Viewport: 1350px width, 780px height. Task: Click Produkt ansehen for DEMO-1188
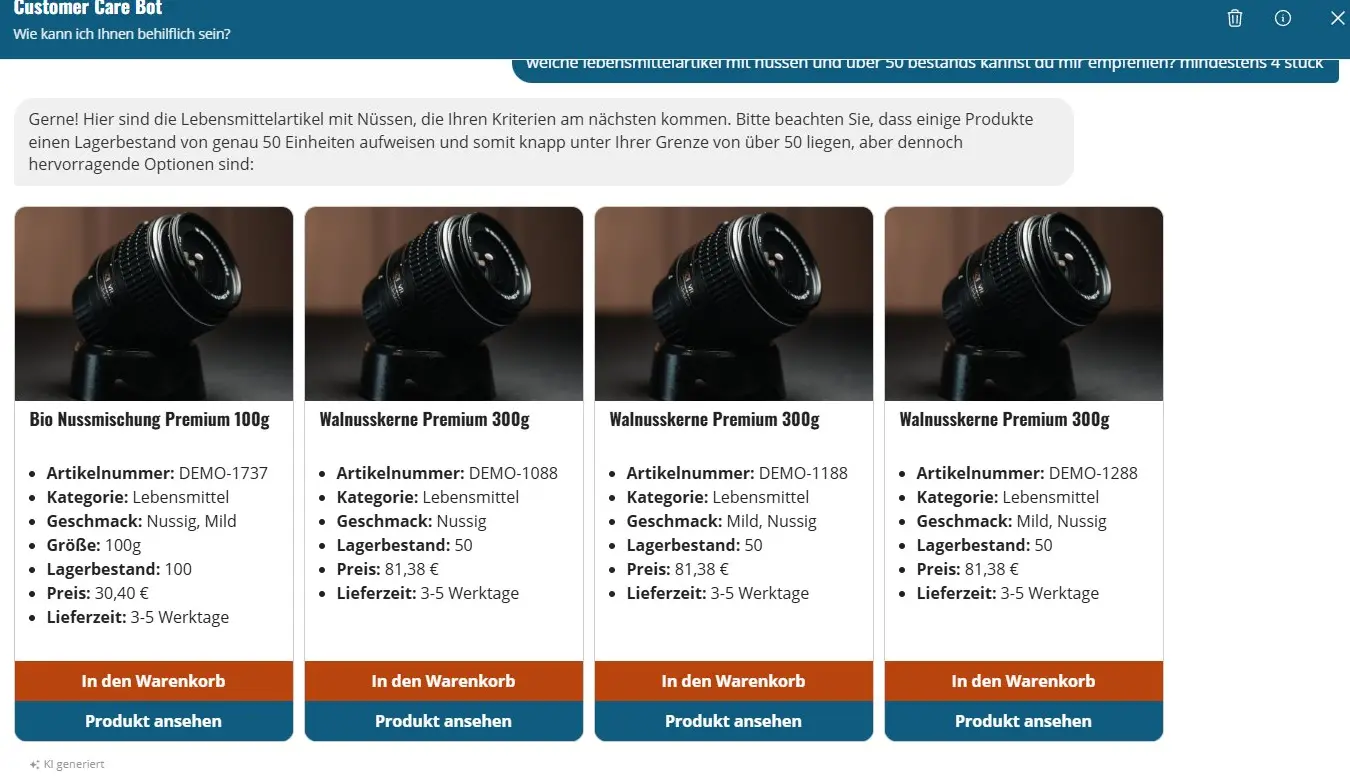(x=734, y=721)
